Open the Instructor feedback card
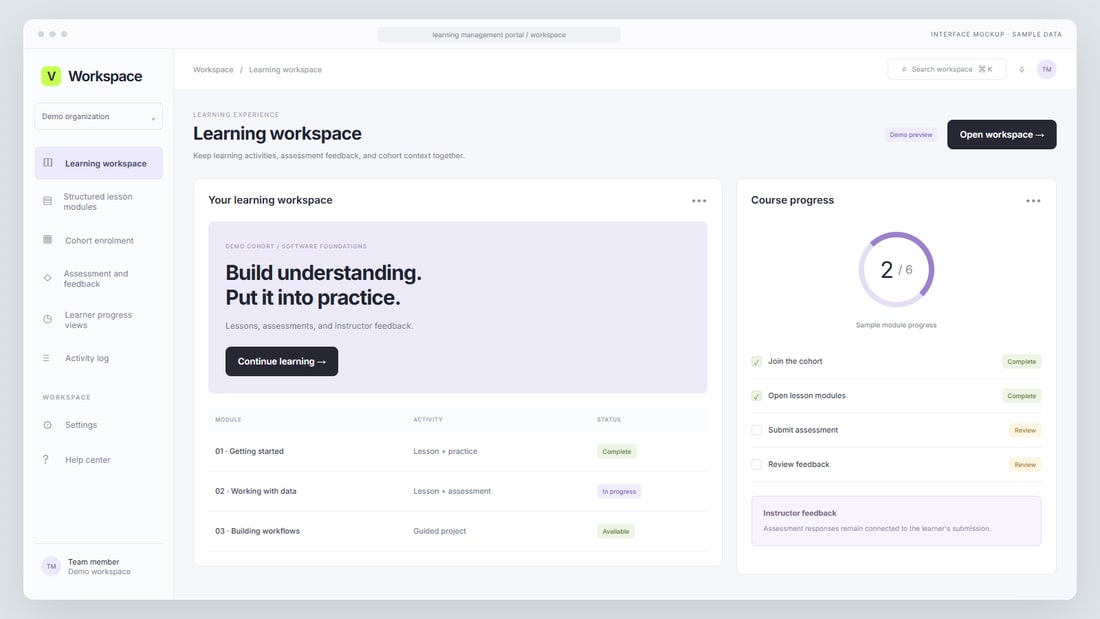Screen dimensions: 1100x619 [896, 521]
